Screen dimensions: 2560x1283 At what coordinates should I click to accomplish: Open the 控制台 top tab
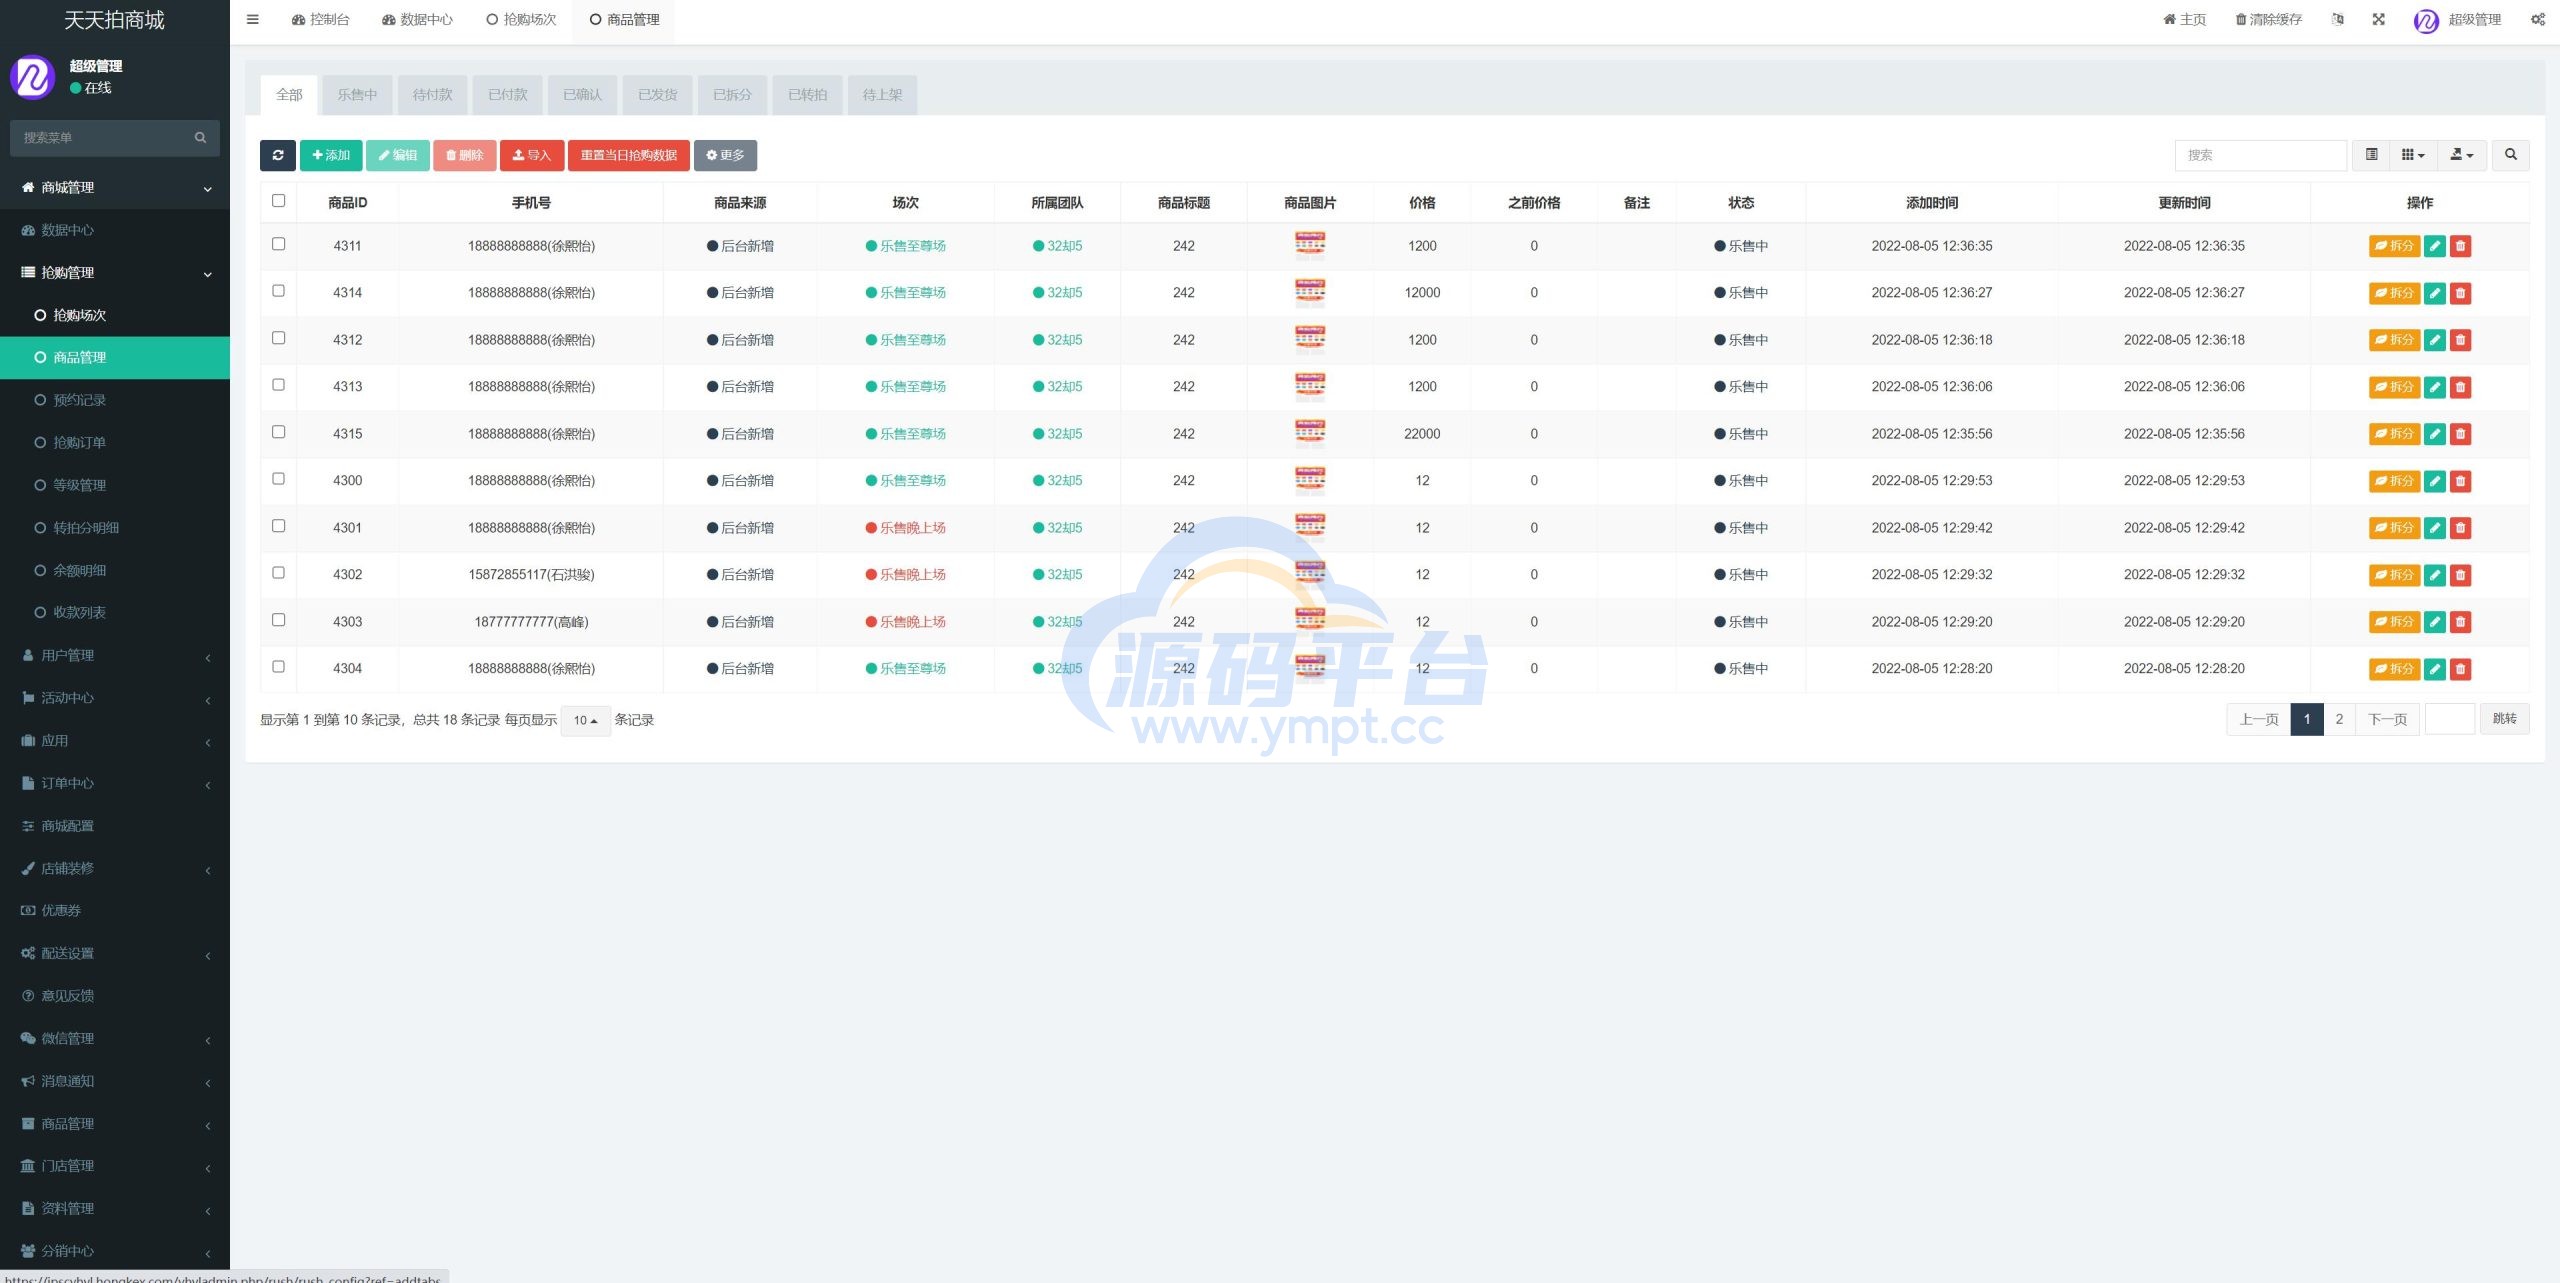pyautogui.click(x=320, y=20)
